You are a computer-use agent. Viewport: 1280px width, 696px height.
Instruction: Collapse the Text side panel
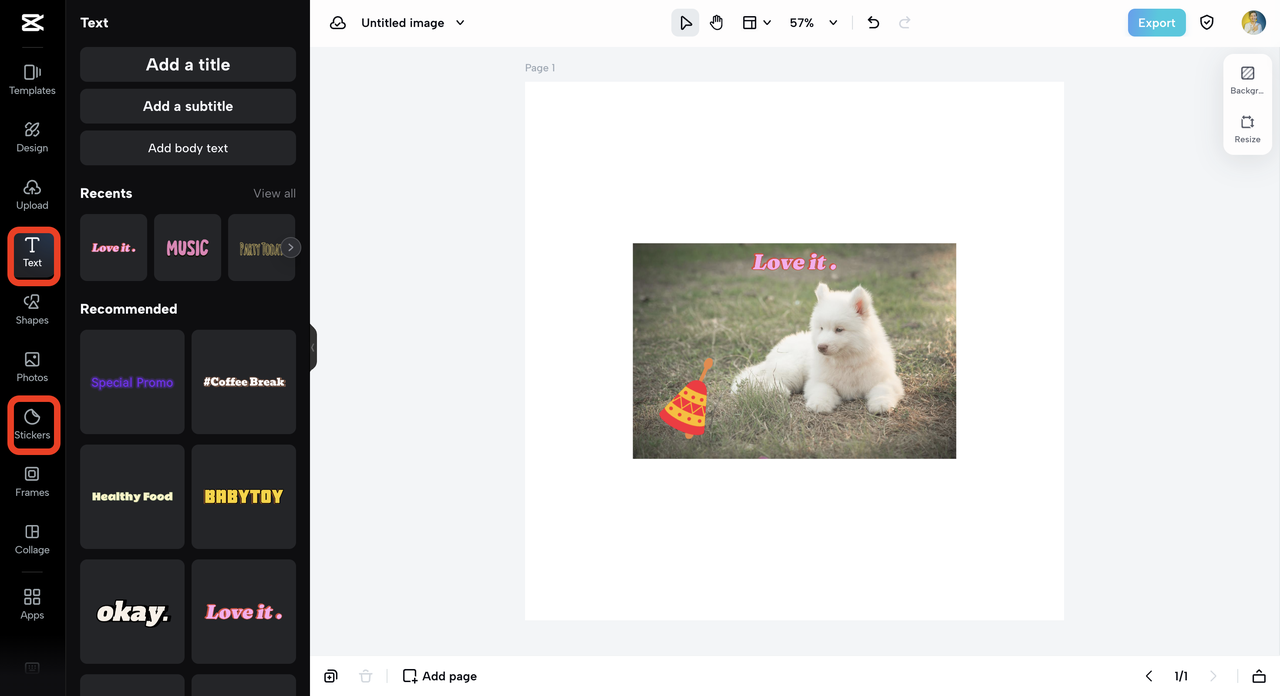[313, 348]
